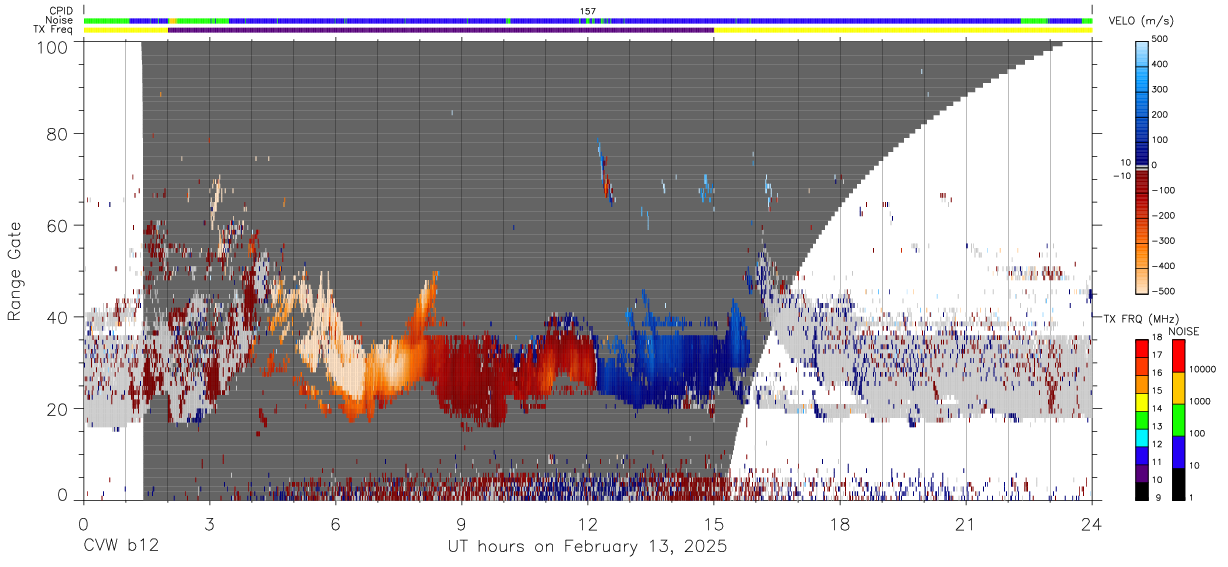Click the '200' velocity scale label
Image resolution: width=1228 pixels, height=567 pixels.
click(1161, 115)
